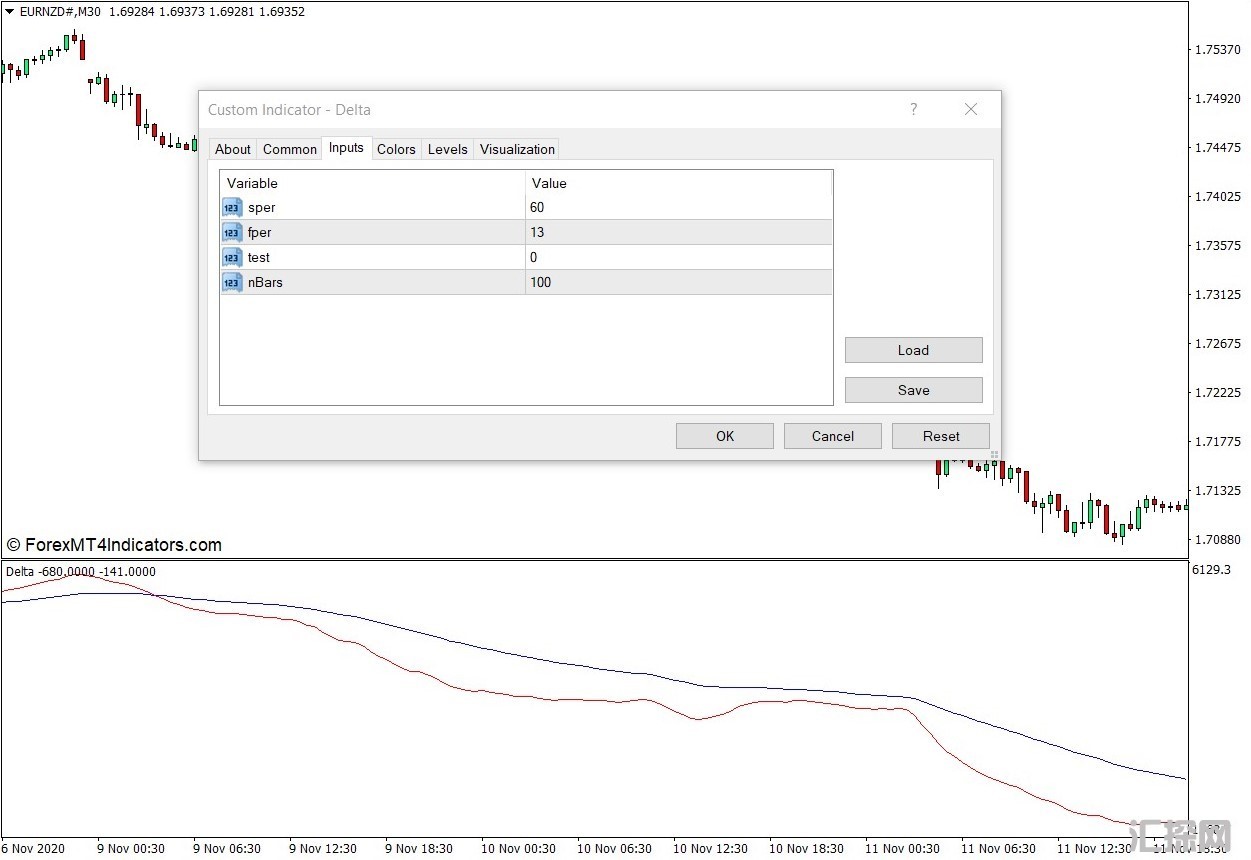Select the nBars variable name
The width and height of the screenshot is (1251, 860).
tap(266, 283)
